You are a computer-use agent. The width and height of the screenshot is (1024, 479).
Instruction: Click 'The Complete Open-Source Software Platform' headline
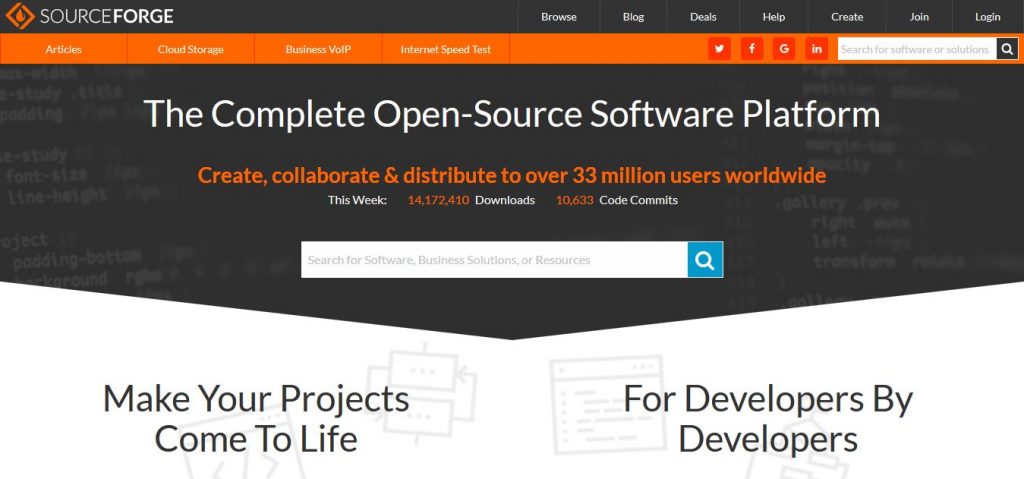511,114
